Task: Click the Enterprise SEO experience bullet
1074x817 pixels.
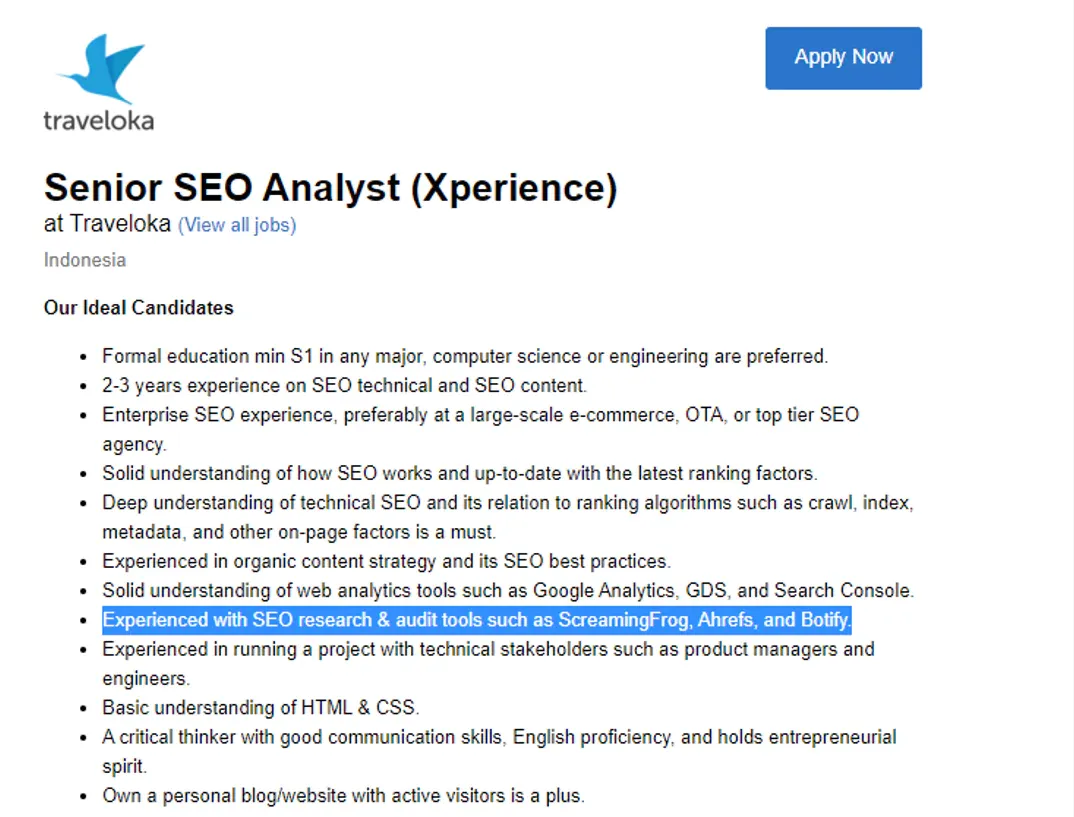Action: point(480,414)
